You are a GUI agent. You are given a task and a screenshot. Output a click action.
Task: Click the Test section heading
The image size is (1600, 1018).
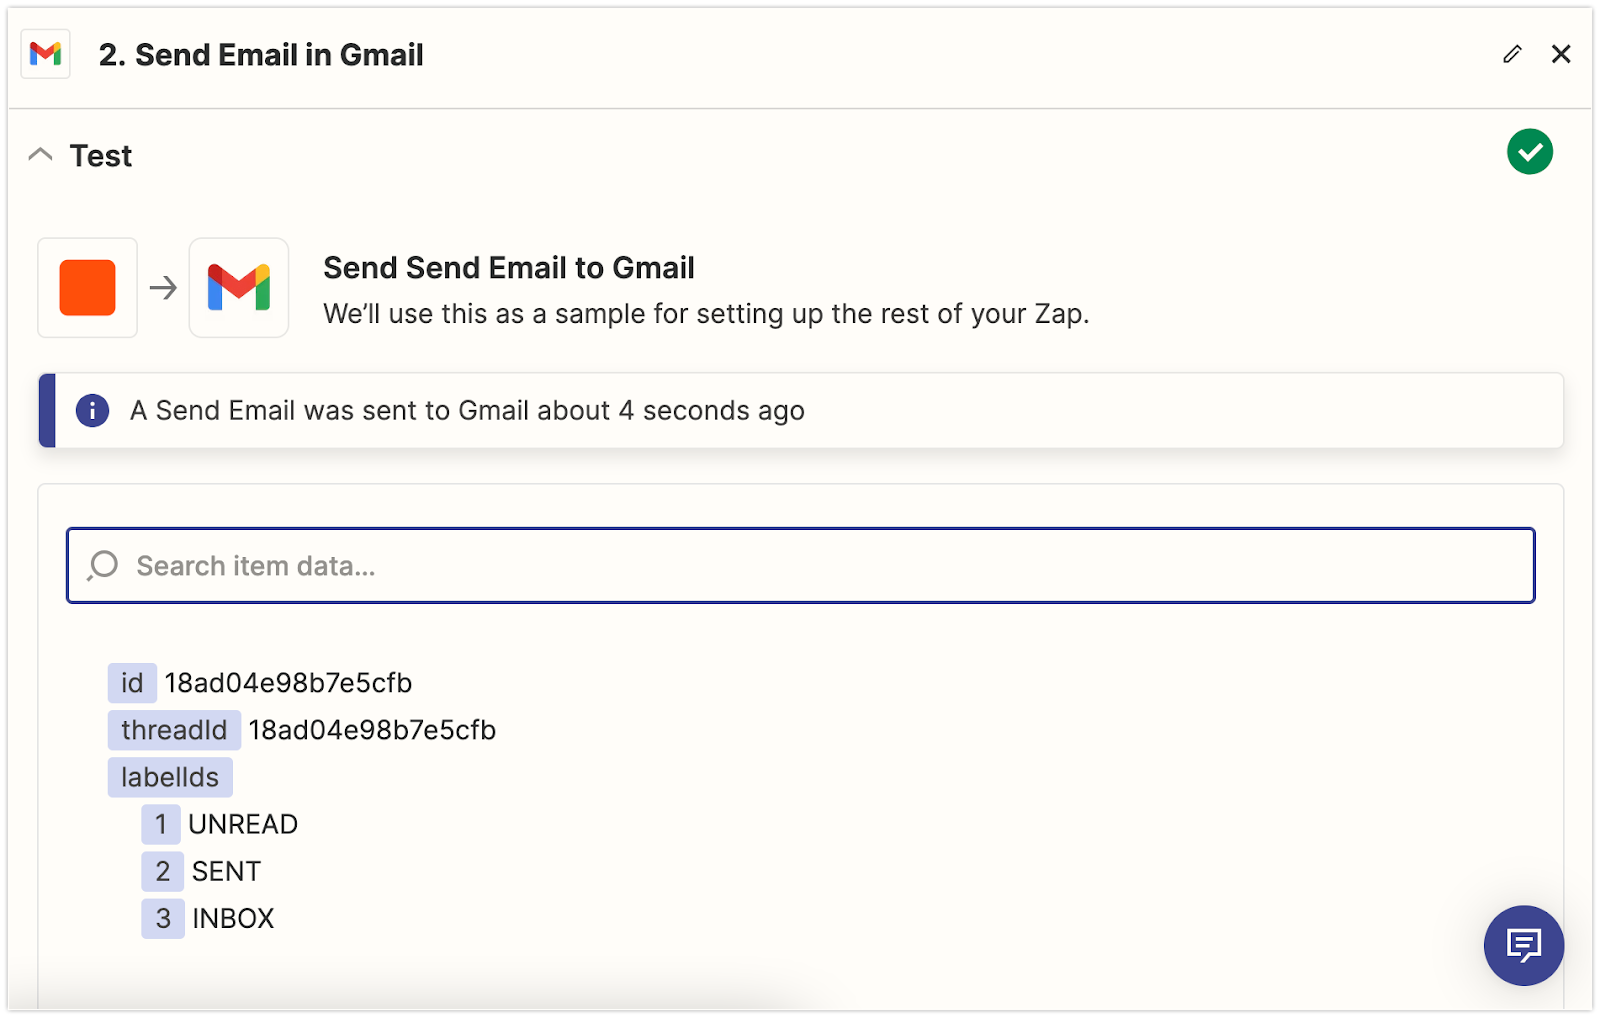pyautogui.click(x=101, y=156)
